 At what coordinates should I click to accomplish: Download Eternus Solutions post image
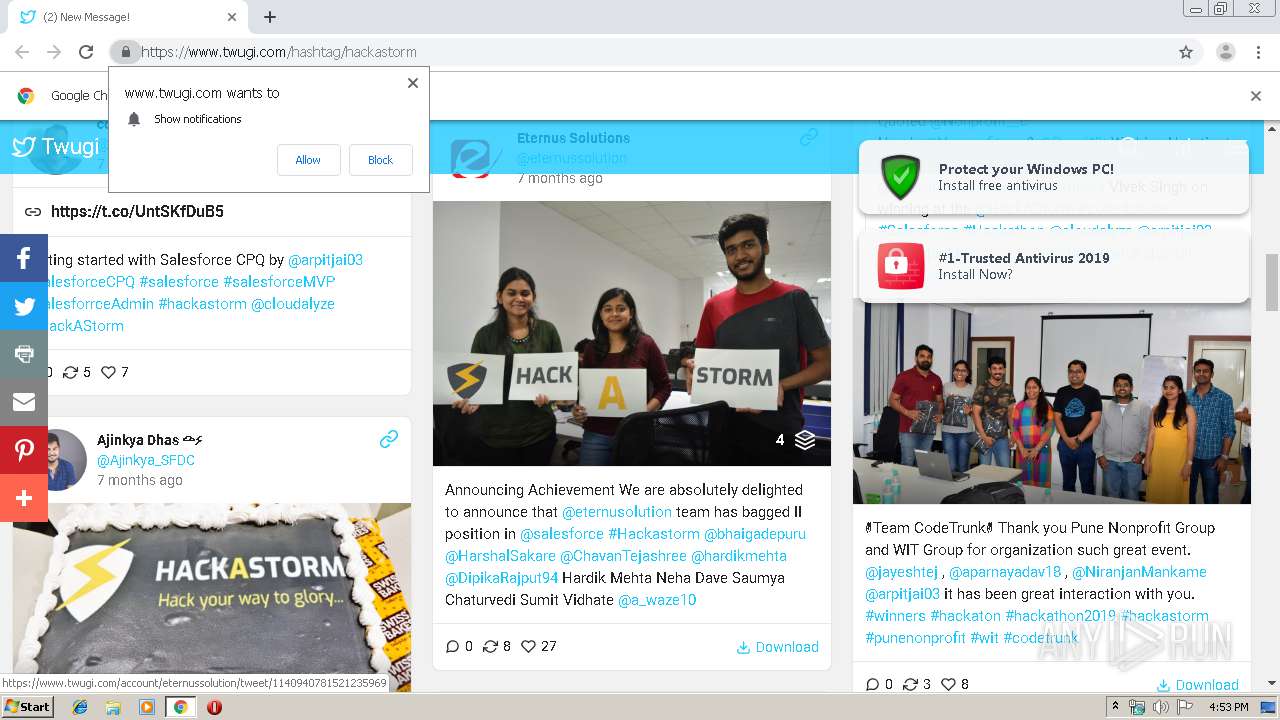point(777,647)
